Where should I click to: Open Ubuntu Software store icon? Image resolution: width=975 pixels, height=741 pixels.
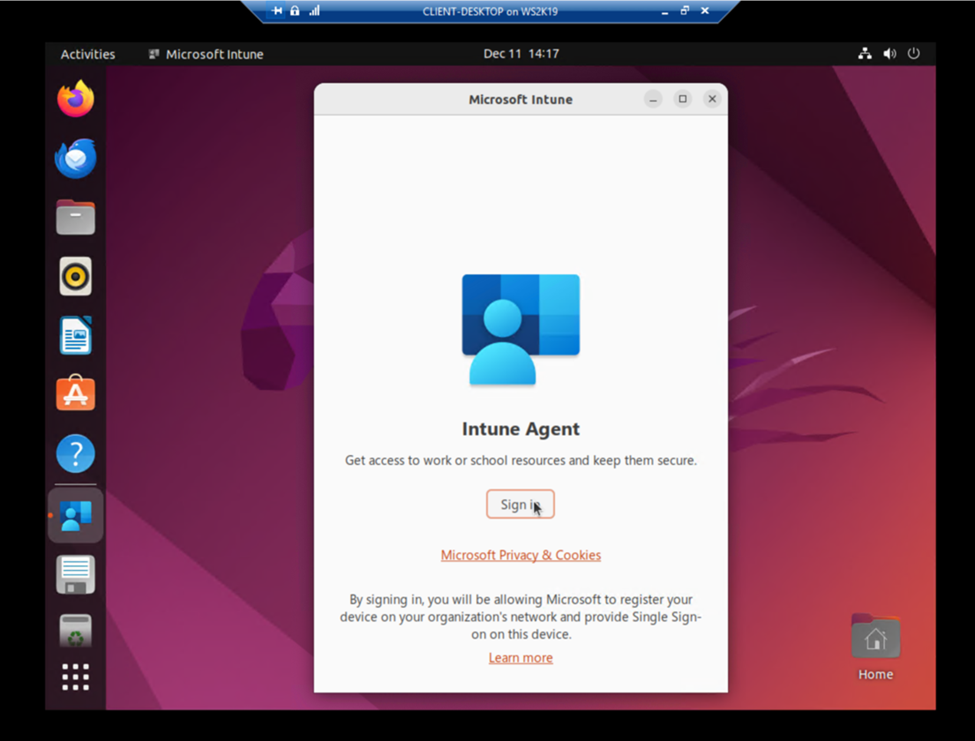(x=76, y=394)
